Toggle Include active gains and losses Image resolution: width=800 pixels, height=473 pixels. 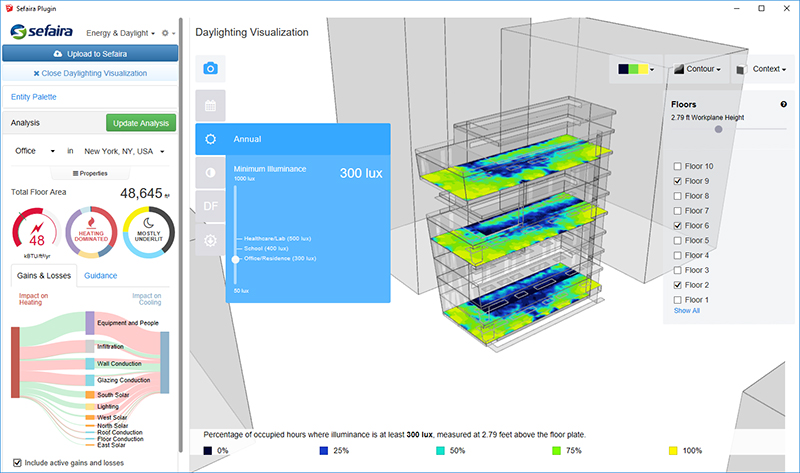click(16, 462)
